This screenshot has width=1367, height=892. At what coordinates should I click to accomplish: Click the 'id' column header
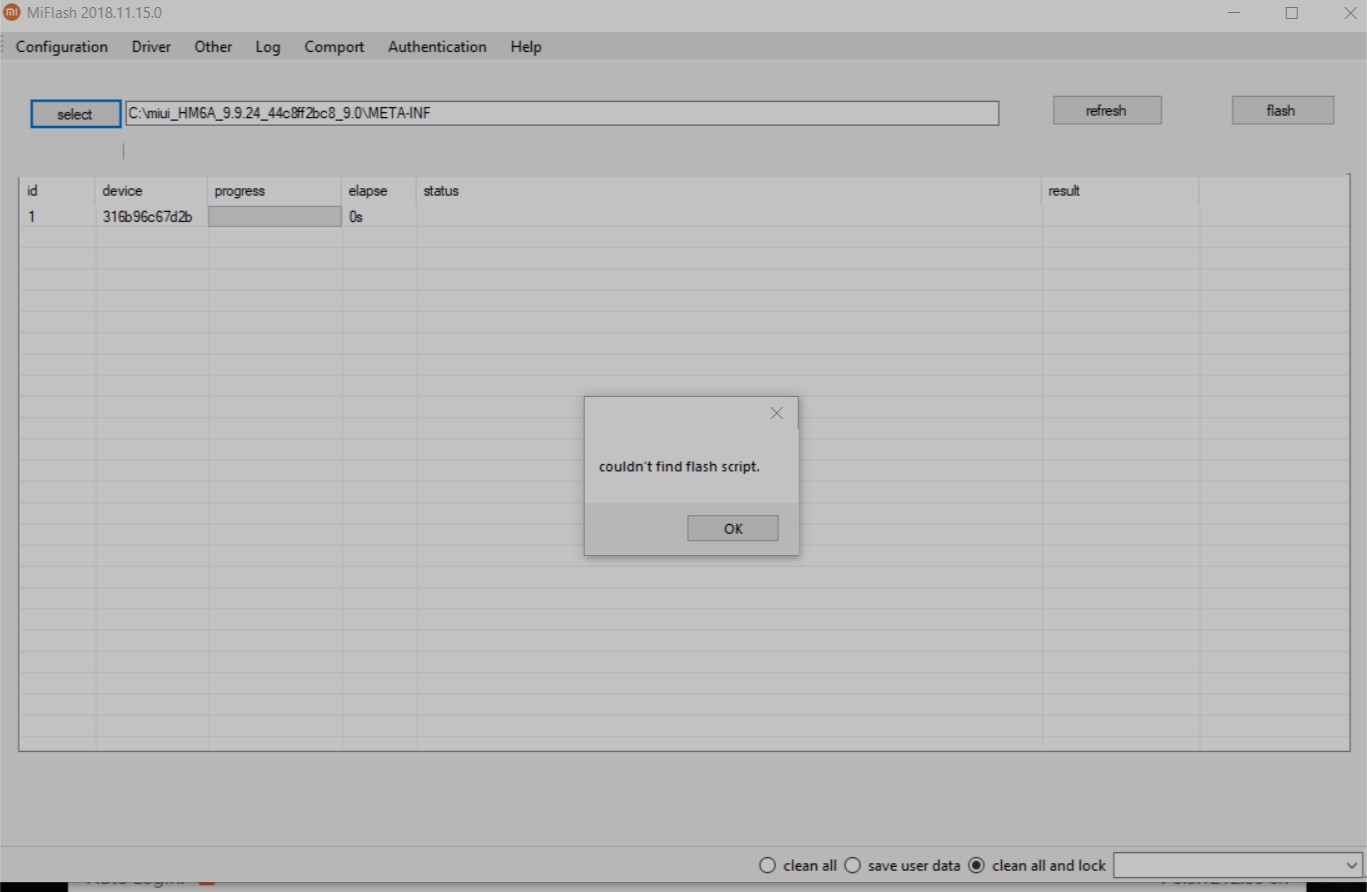coord(58,191)
